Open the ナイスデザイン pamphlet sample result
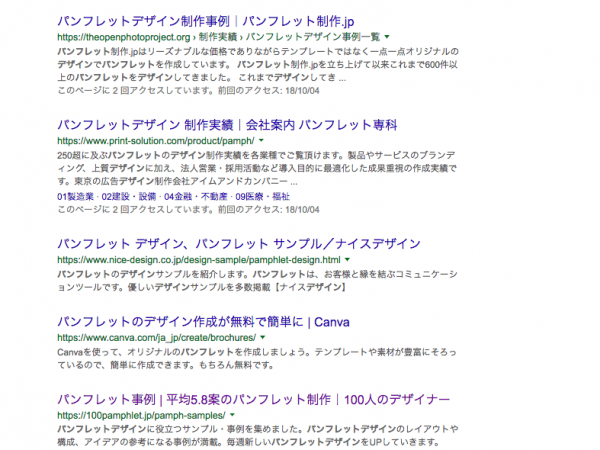Screen dimensions: 600x450 pos(239,244)
